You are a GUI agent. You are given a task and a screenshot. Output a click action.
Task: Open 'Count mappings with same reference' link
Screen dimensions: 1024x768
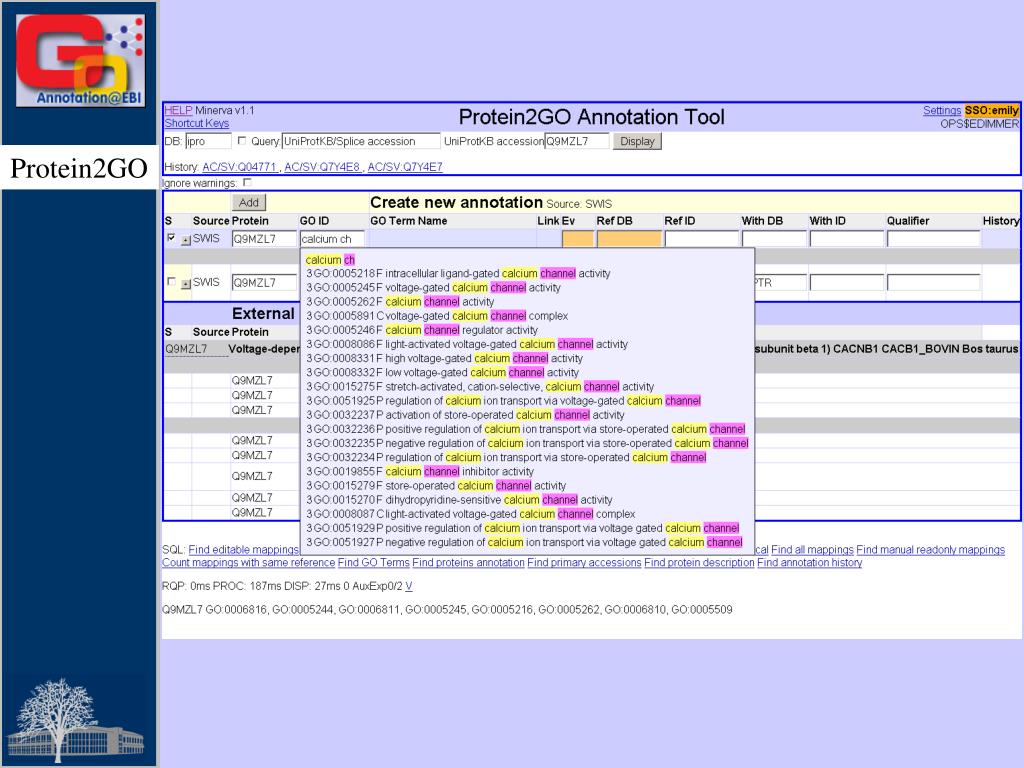pos(248,563)
